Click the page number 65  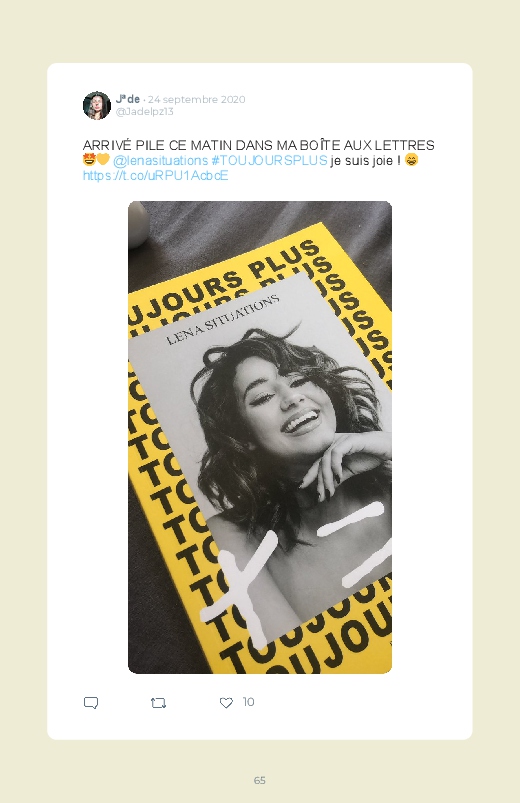[x=260, y=780]
